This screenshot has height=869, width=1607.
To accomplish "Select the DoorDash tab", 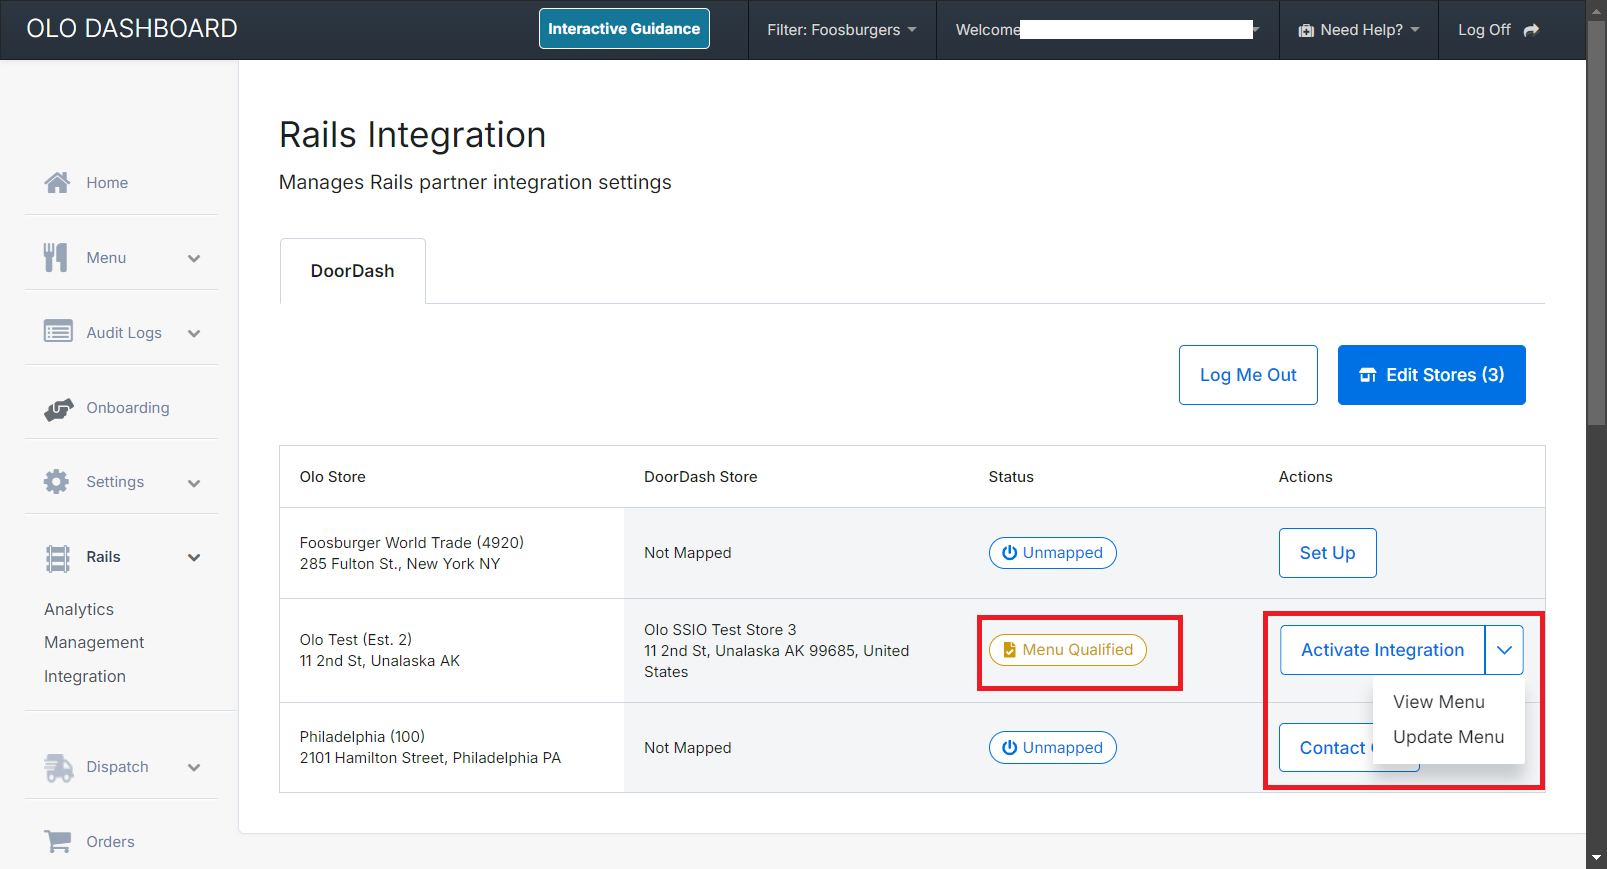I will 353,271.
